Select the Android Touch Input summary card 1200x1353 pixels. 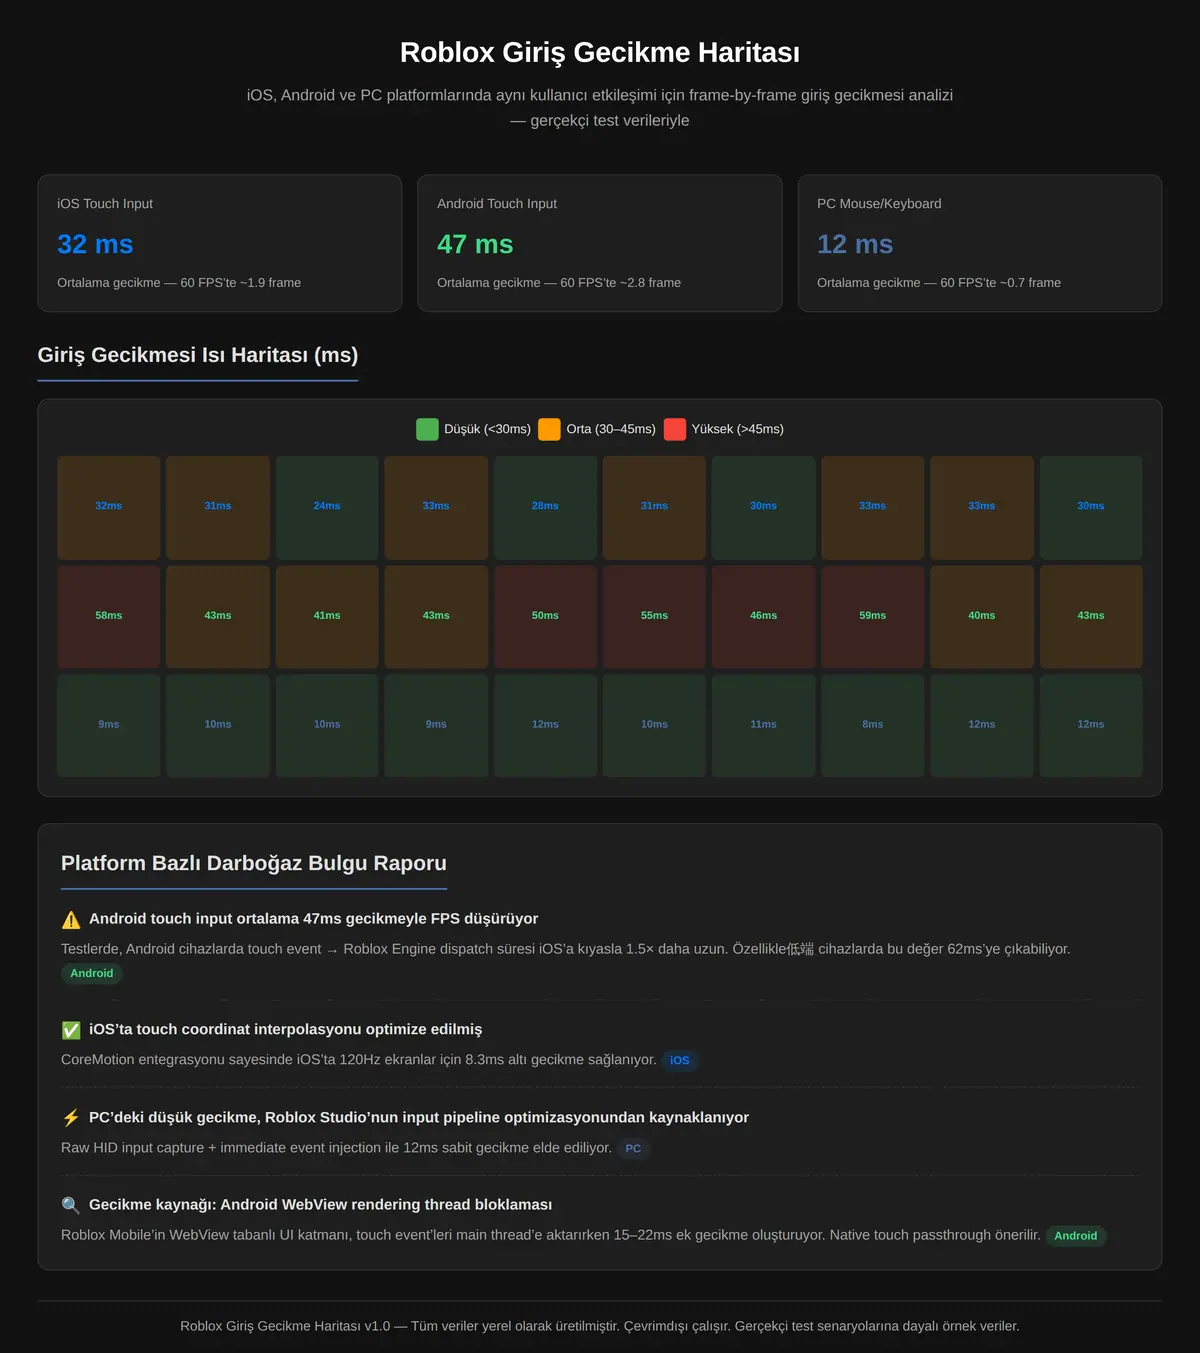[600, 243]
